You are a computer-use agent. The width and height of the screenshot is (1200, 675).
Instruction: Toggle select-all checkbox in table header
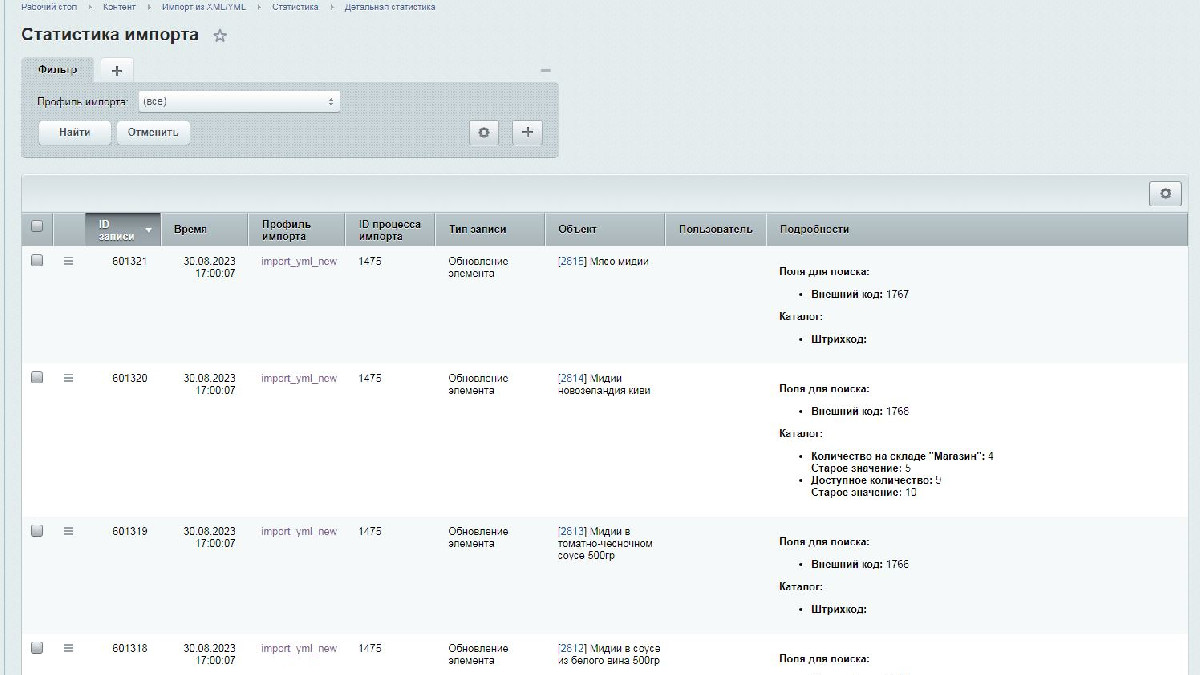click(37, 227)
